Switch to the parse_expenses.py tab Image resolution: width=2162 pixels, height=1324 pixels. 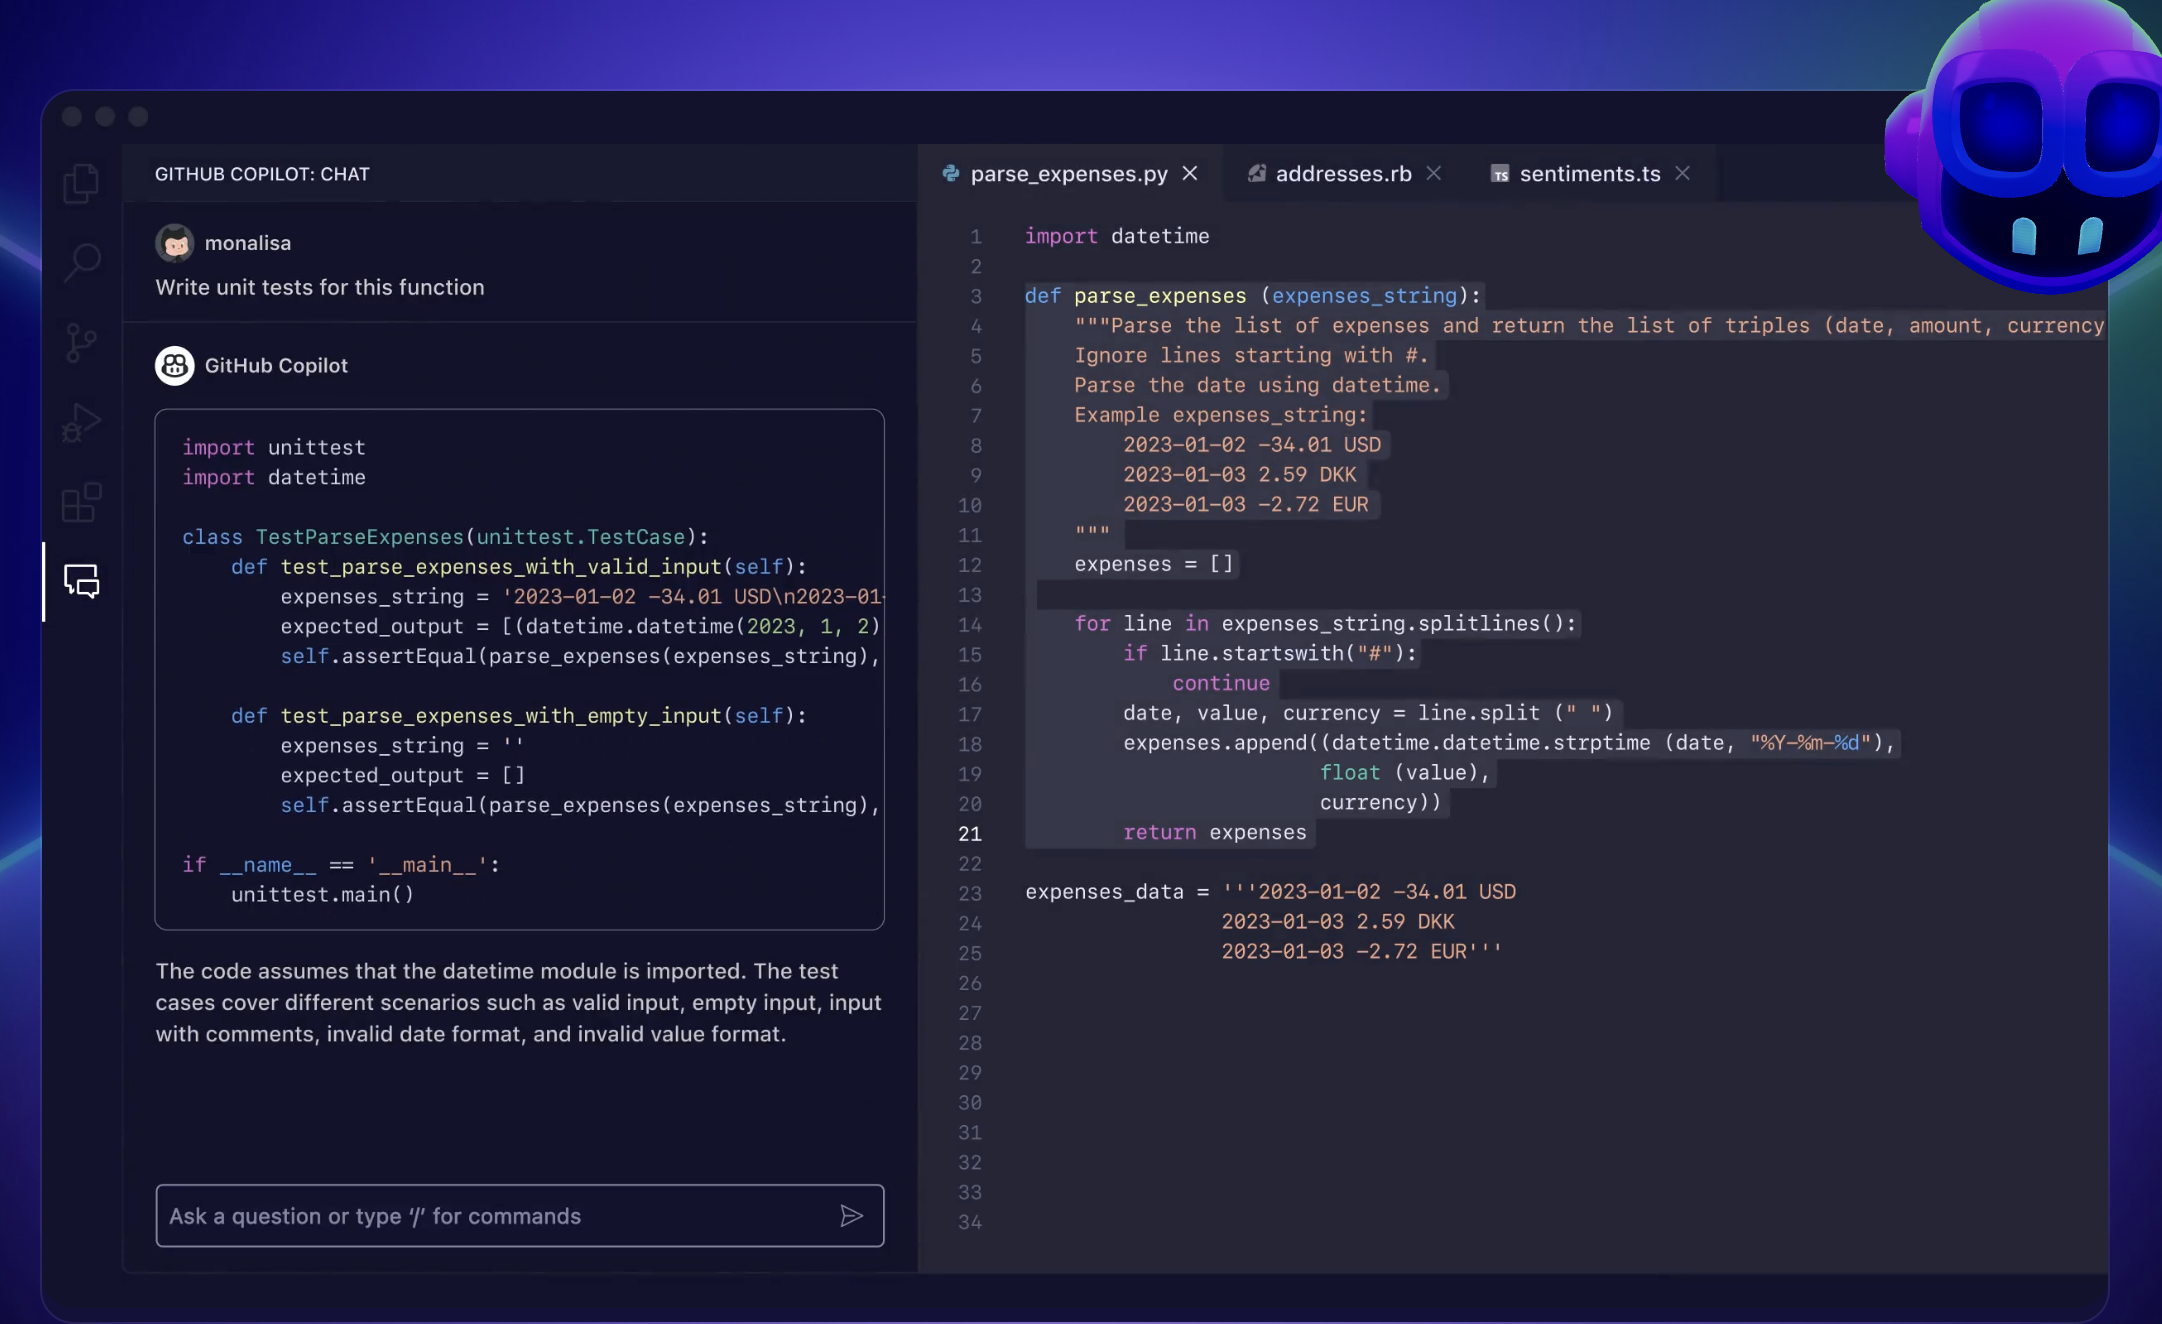coord(1068,174)
